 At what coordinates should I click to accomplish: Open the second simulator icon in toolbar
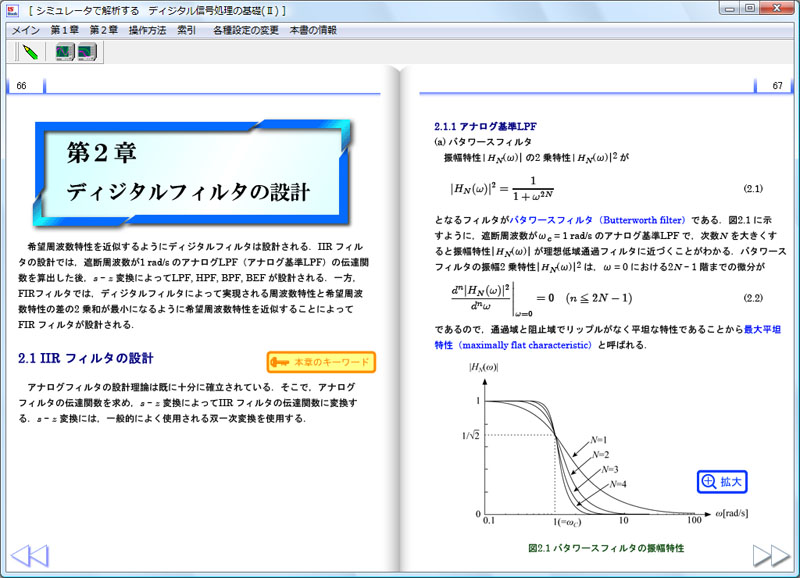(87, 52)
